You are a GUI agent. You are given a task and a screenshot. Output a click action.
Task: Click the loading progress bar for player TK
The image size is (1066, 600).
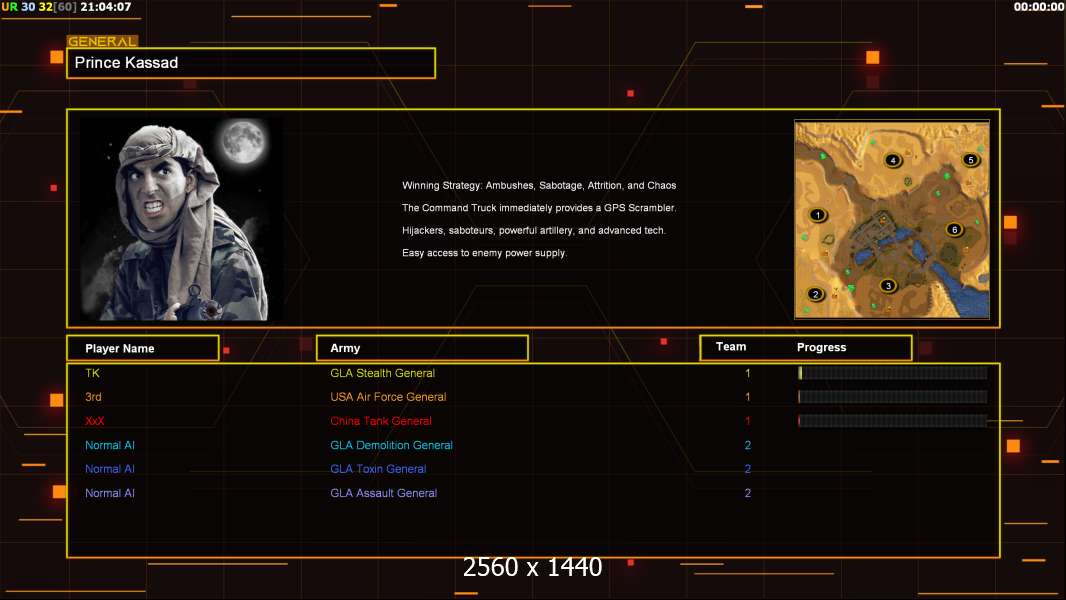[x=892, y=373]
